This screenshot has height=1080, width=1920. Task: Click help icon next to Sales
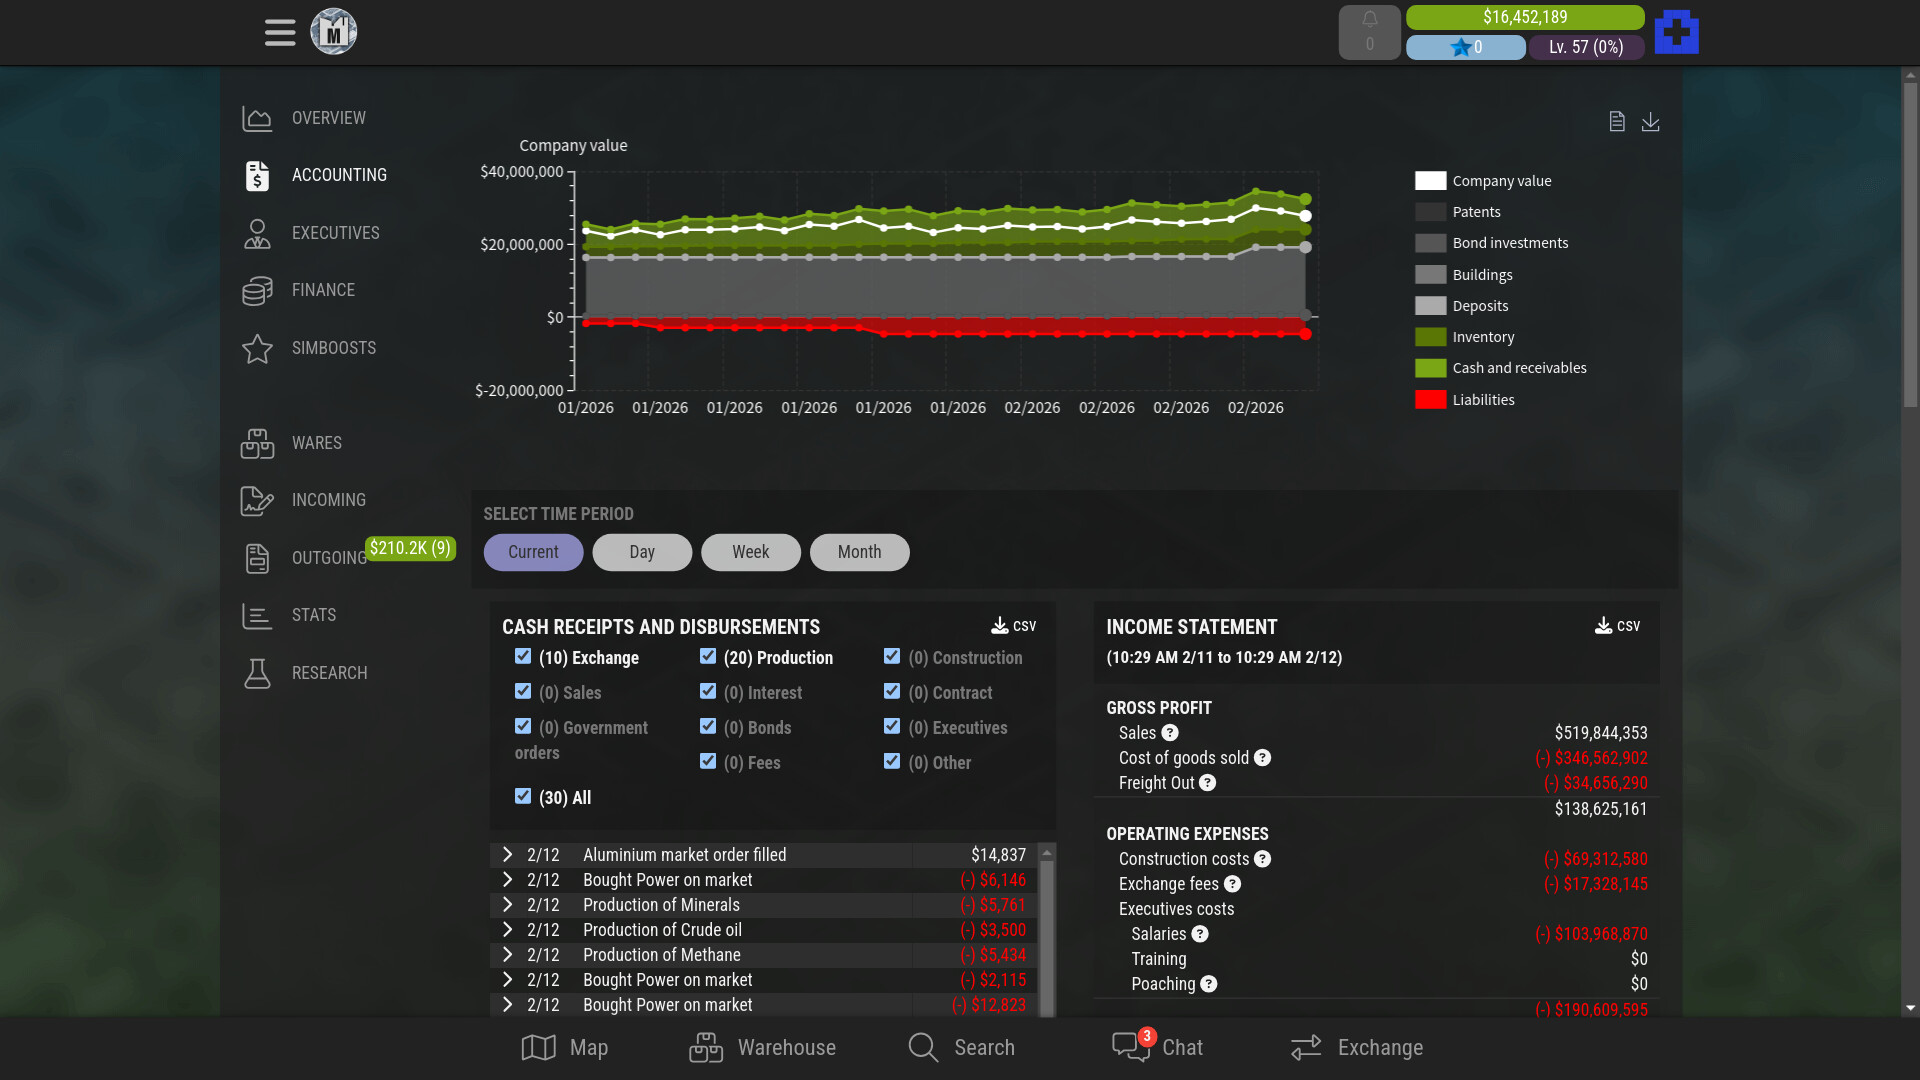[1170, 733]
